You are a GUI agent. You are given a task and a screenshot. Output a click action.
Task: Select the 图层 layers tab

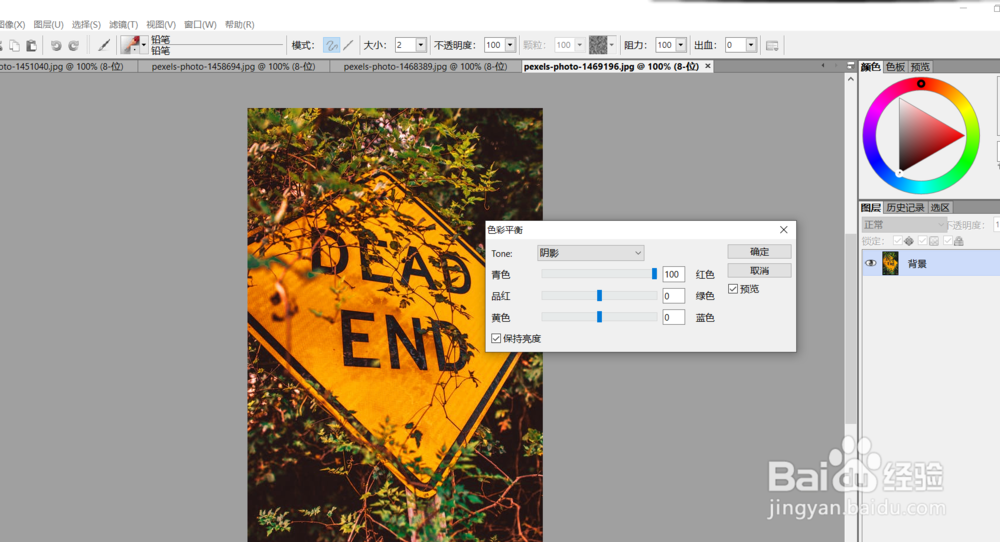pos(871,207)
